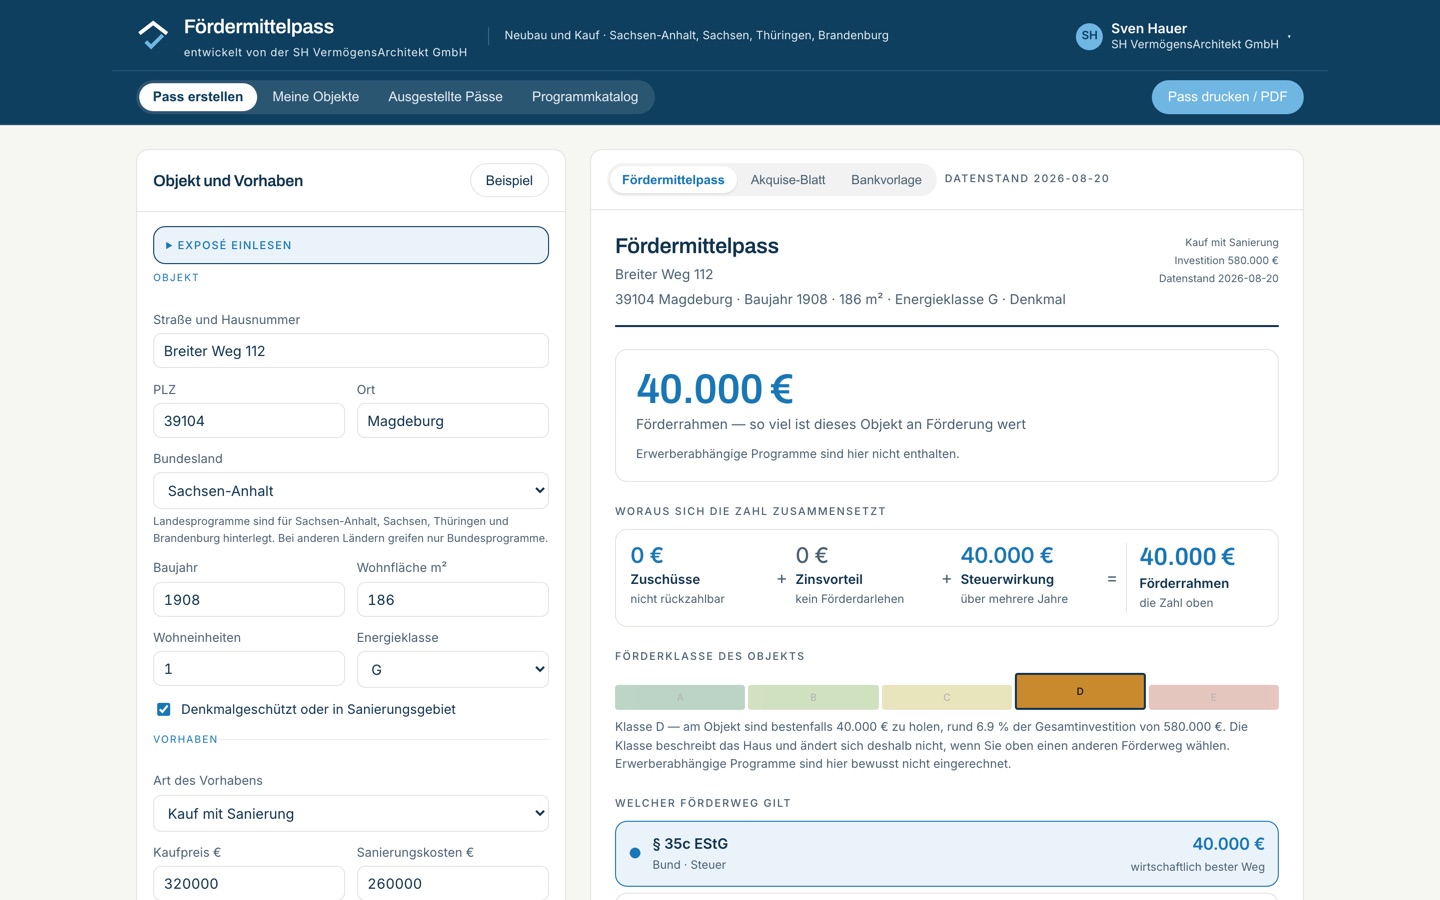Select the § 35c EStG Förderweg radio

click(635, 853)
